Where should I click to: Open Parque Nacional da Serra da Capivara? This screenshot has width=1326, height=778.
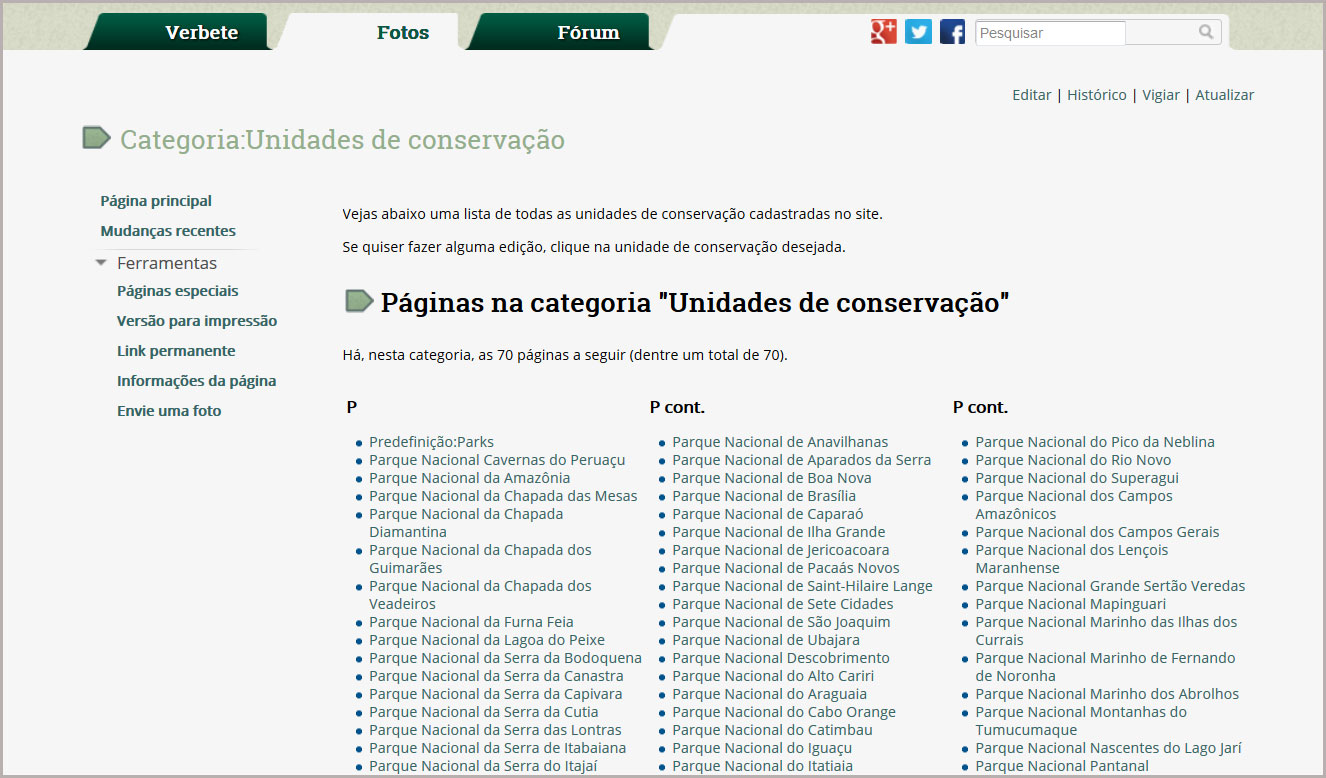click(495, 694)
